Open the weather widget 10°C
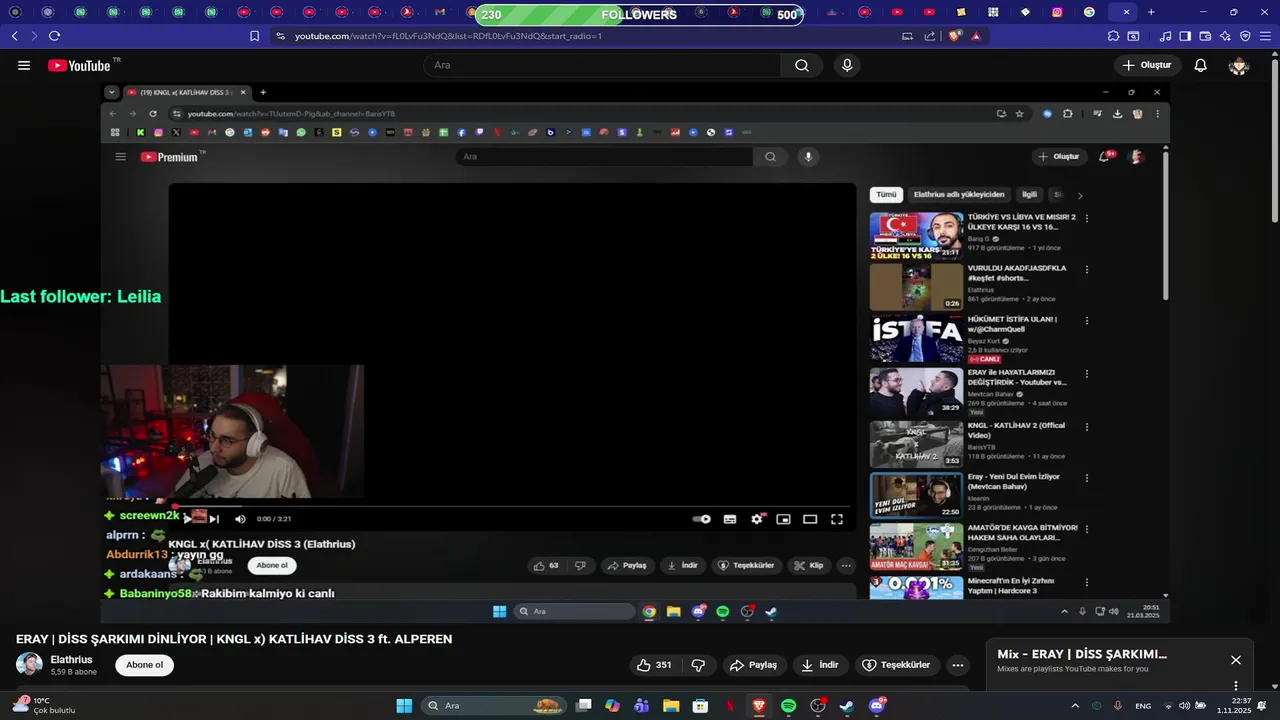 click(45, 706)
